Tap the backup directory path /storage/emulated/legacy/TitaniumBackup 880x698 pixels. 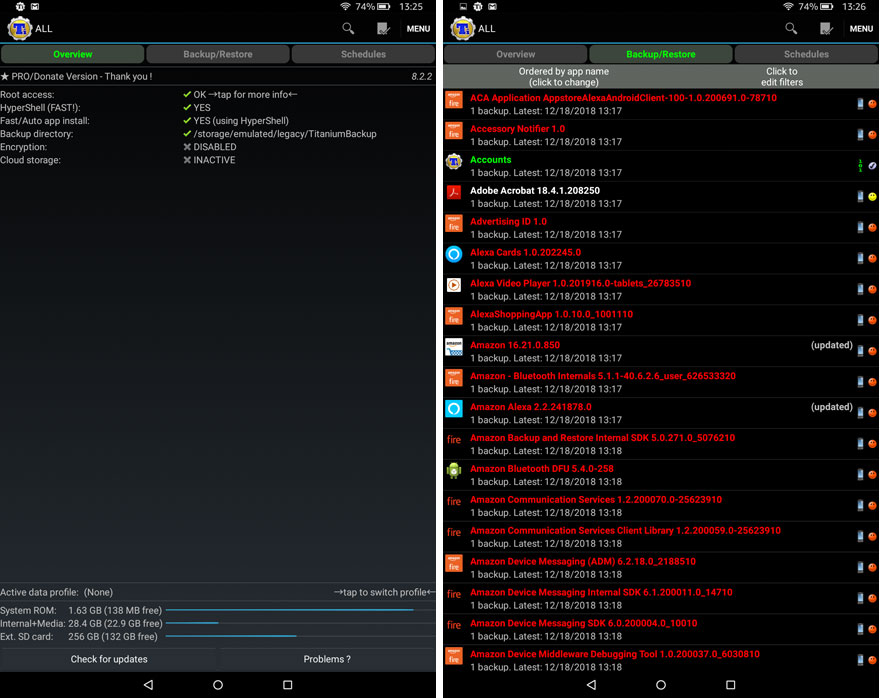tap(285, 134)
